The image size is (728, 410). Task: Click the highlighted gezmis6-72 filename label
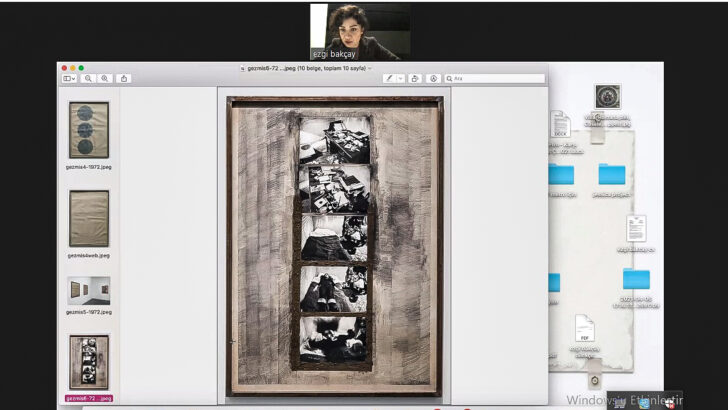point(89,398)
